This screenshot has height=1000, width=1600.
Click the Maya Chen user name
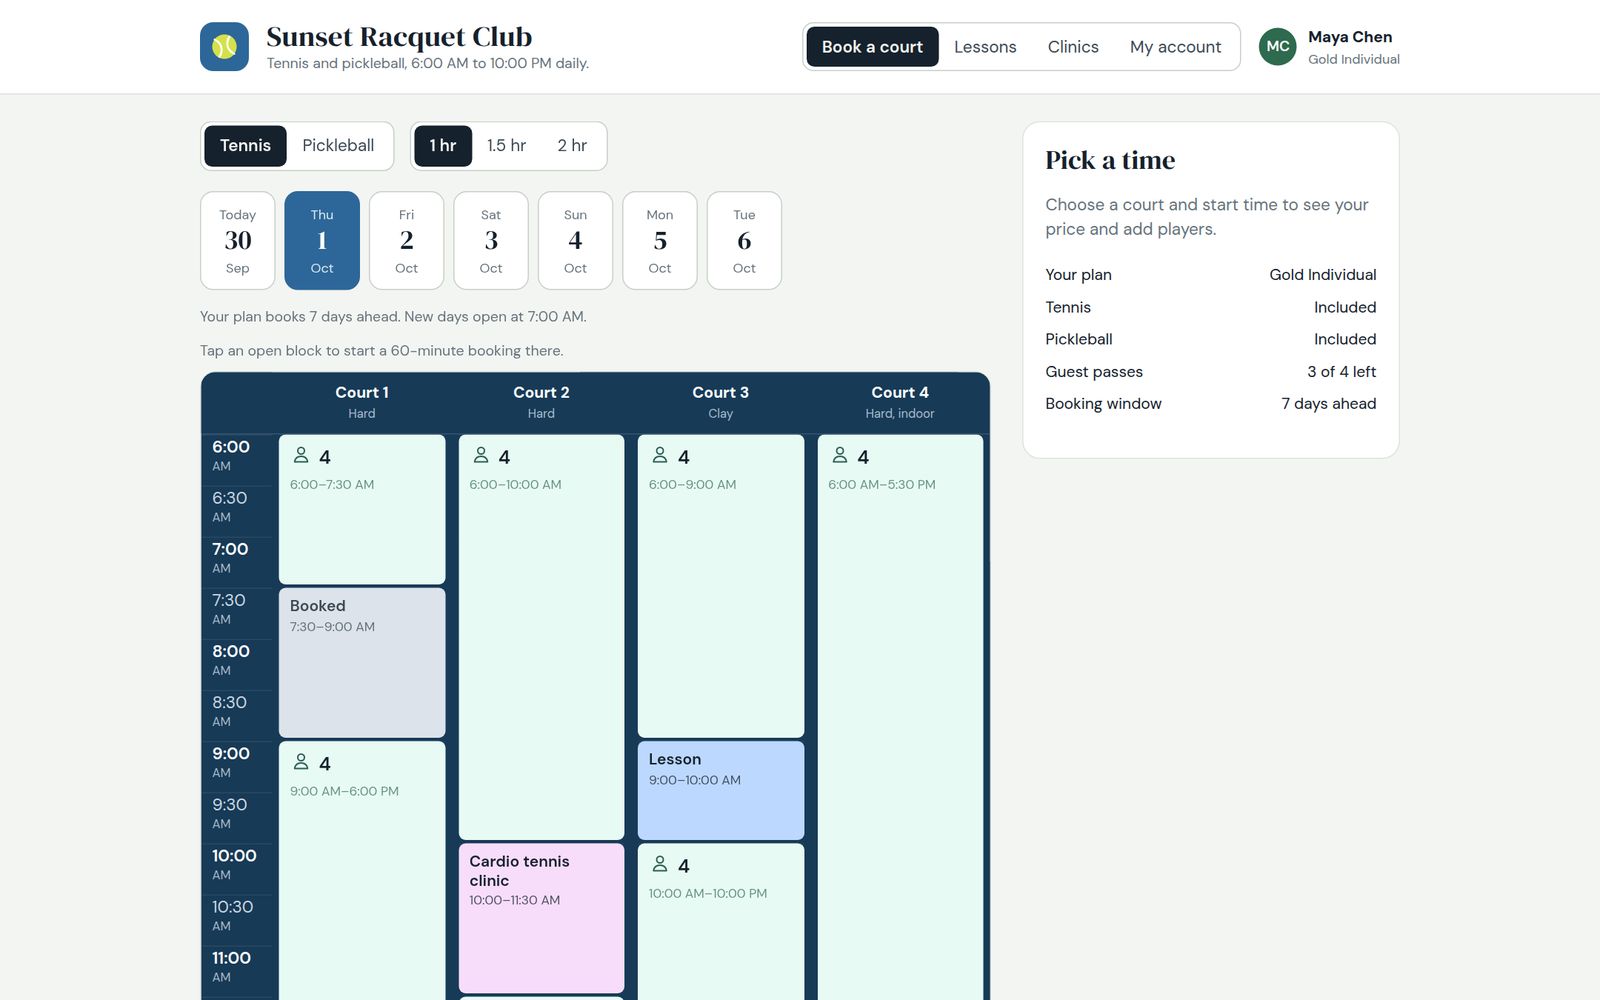coord(1350,37)
